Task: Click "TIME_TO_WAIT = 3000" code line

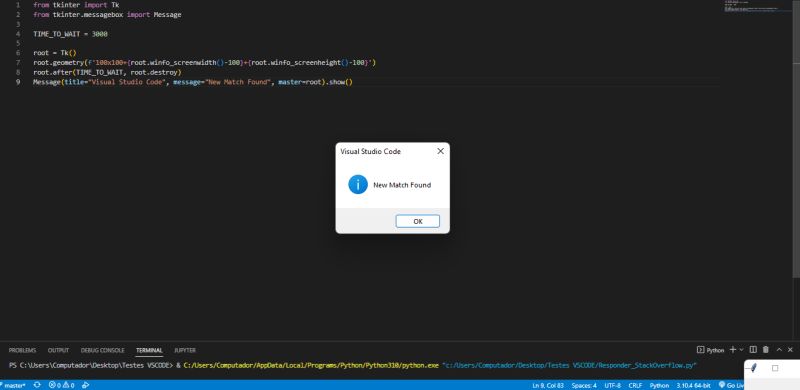Action: pyautogui.click(x=70, y=34)
